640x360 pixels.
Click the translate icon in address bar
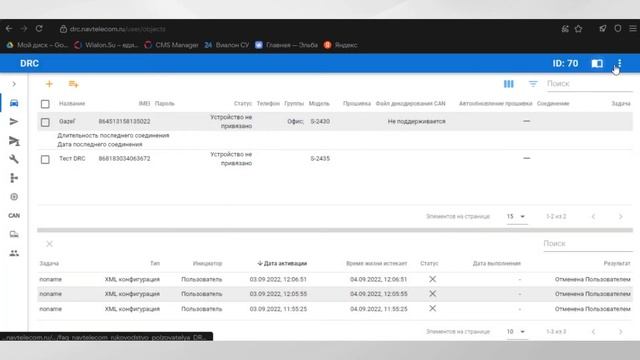(x=565, y=29)
